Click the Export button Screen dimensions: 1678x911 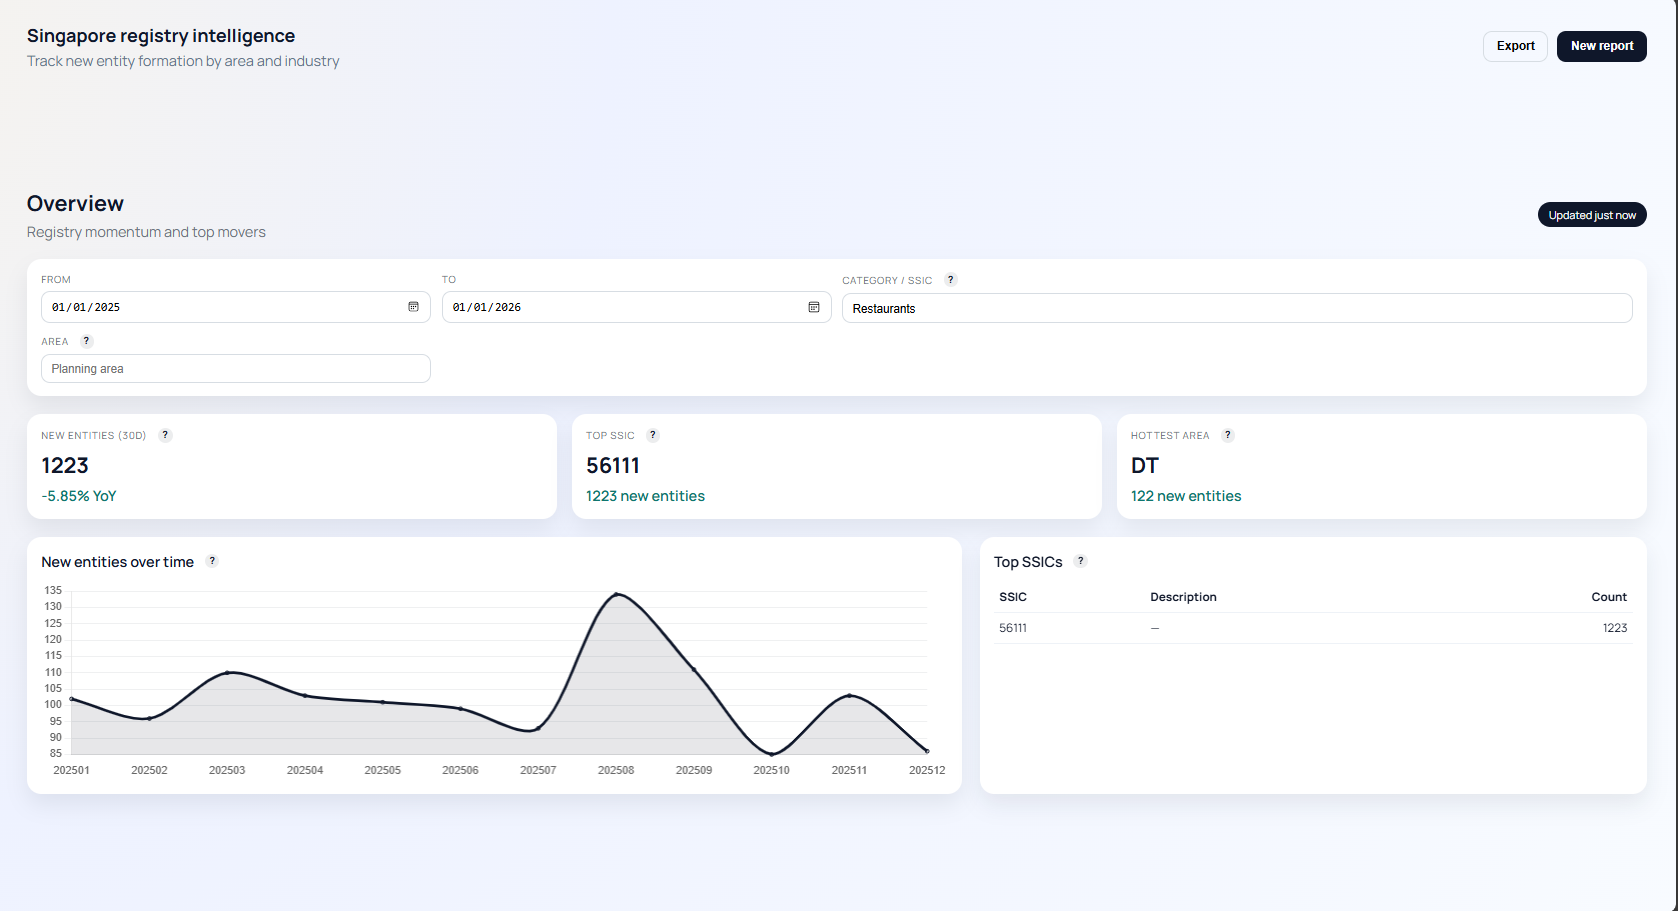(1515, 46)
